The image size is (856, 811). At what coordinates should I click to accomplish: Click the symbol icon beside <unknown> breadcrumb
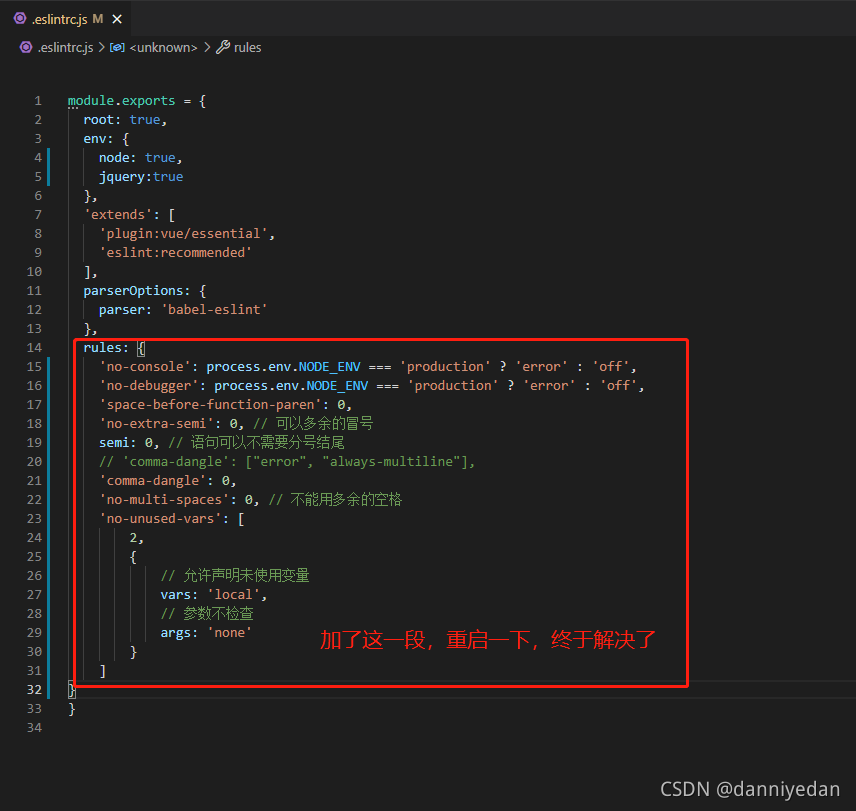click(x=117, y=47)
